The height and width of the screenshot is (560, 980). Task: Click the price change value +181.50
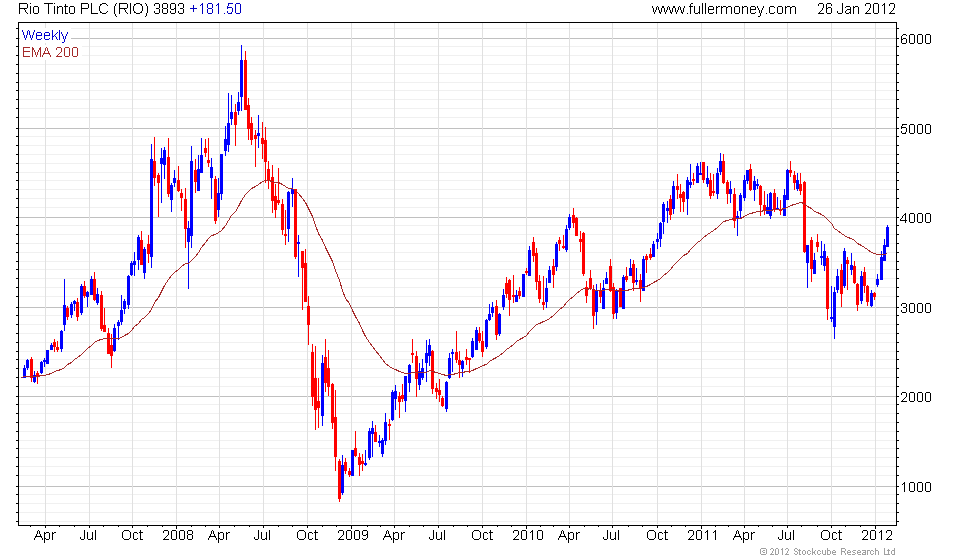[x=215, y=9]
